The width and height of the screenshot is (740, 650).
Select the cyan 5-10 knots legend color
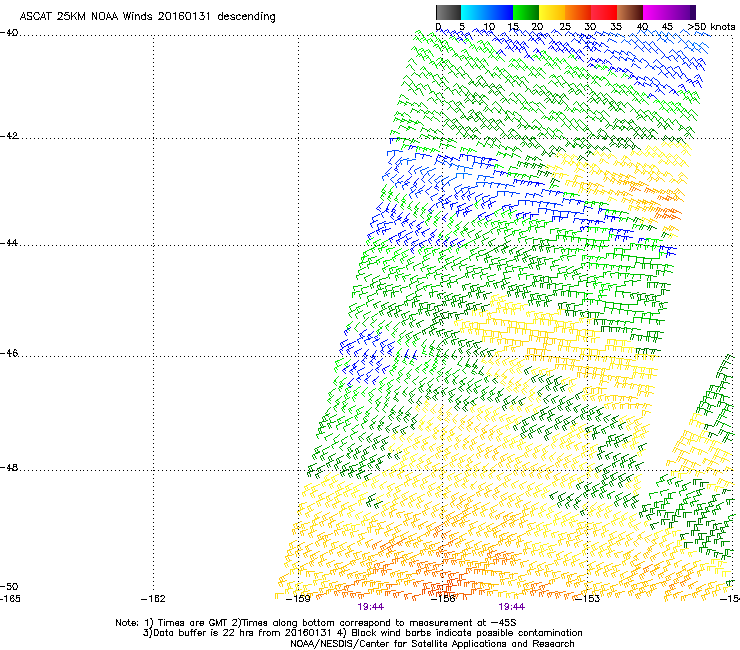(474, 13)
